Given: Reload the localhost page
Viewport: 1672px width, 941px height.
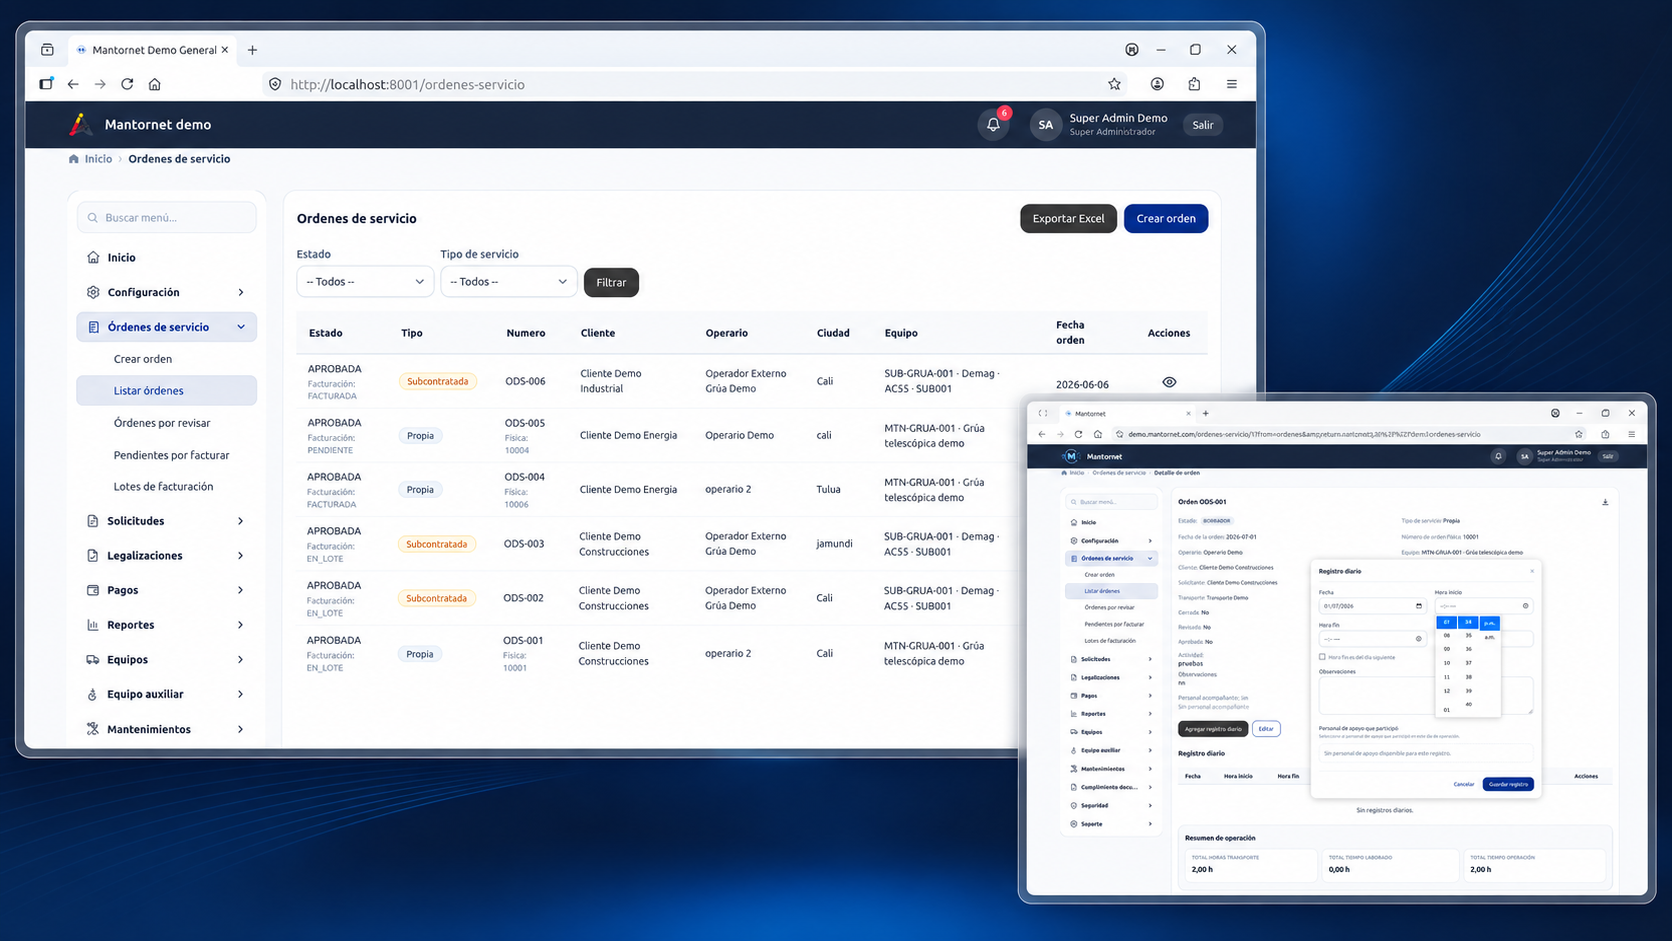Looking at the screenshot, I should click(127, 84).
